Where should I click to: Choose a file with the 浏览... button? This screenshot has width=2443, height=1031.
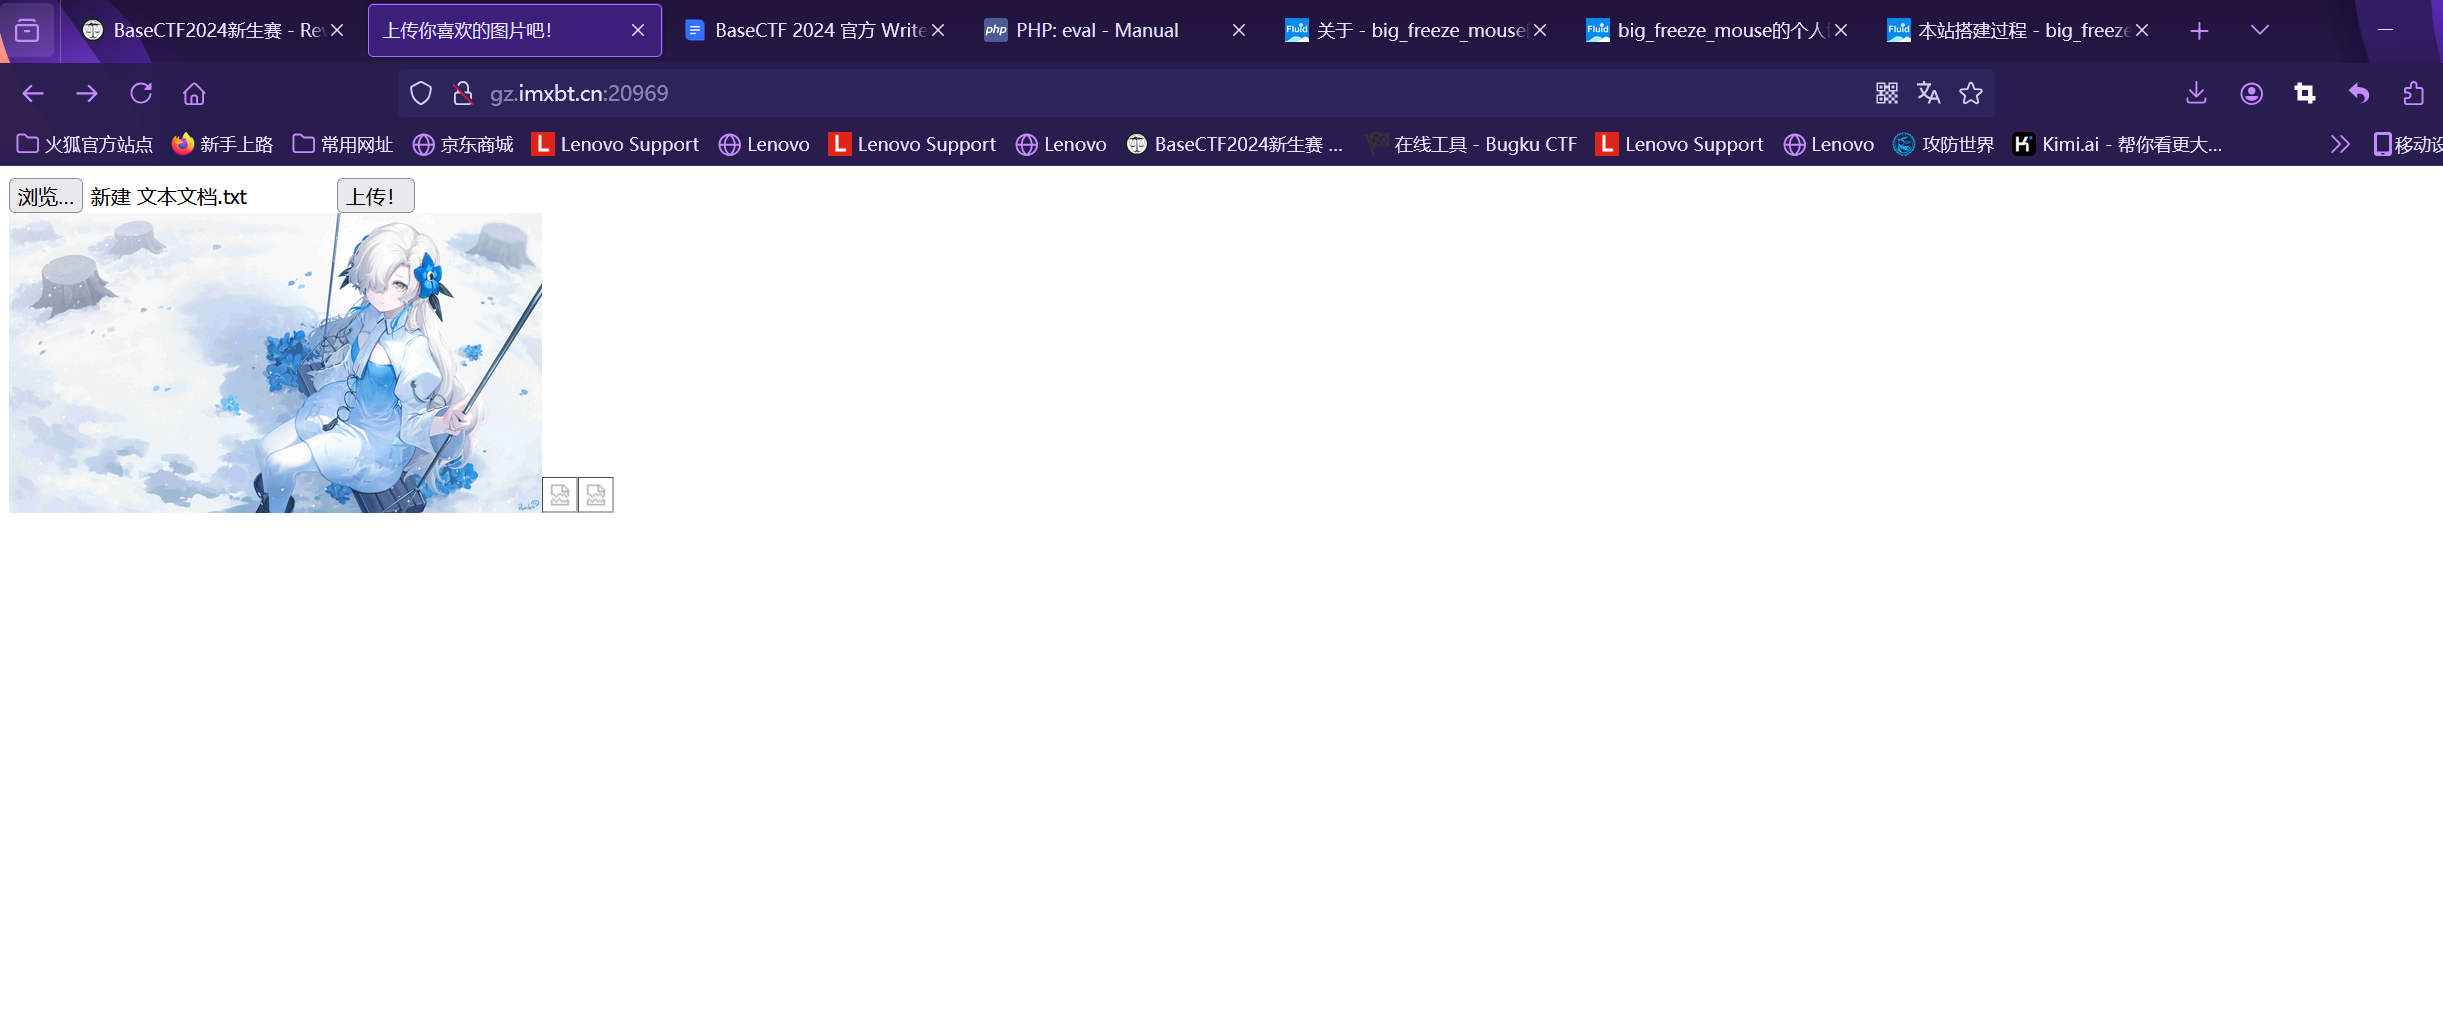[x=45, y=196]
